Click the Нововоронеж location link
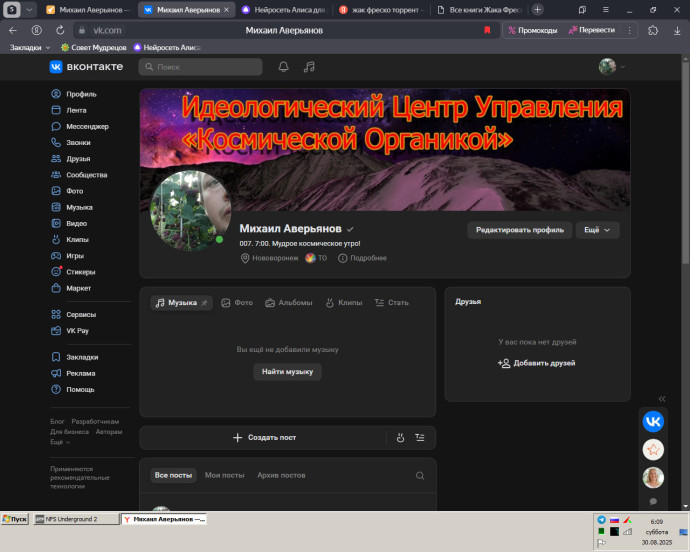The image size is (690, 552). click(269, 258)
